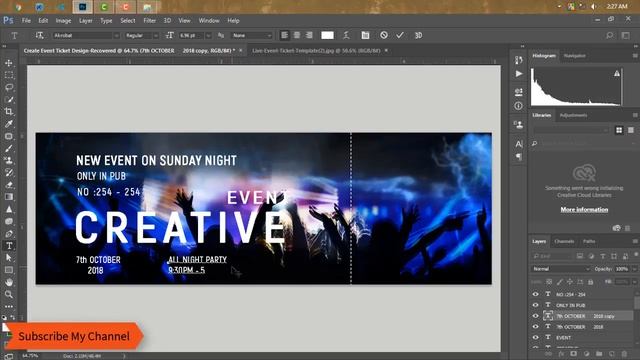Open the Filter menu
The width and height of the screenshot is (640, 360).
[149, 20]
